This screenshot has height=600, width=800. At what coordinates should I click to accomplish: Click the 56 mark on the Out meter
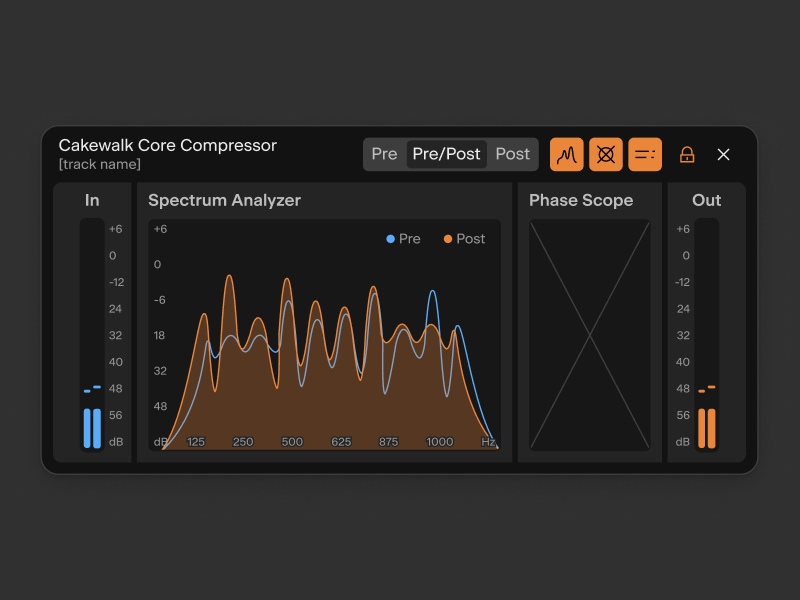(683, 415)
